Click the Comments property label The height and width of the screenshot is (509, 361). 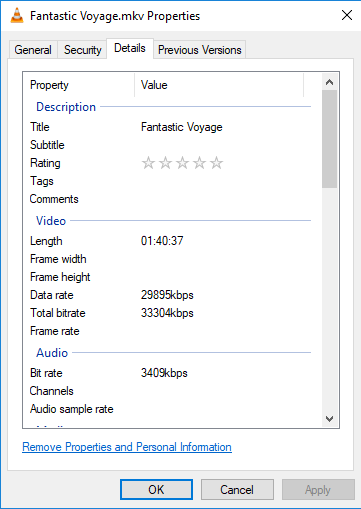(x=54, y=199)
